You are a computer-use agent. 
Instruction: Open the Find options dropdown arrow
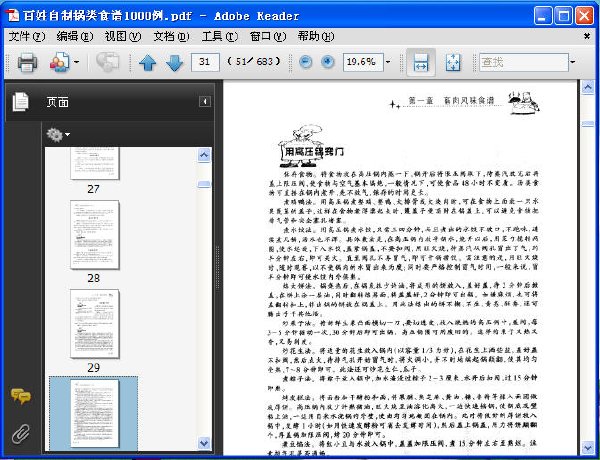click(x=573, y=62)
